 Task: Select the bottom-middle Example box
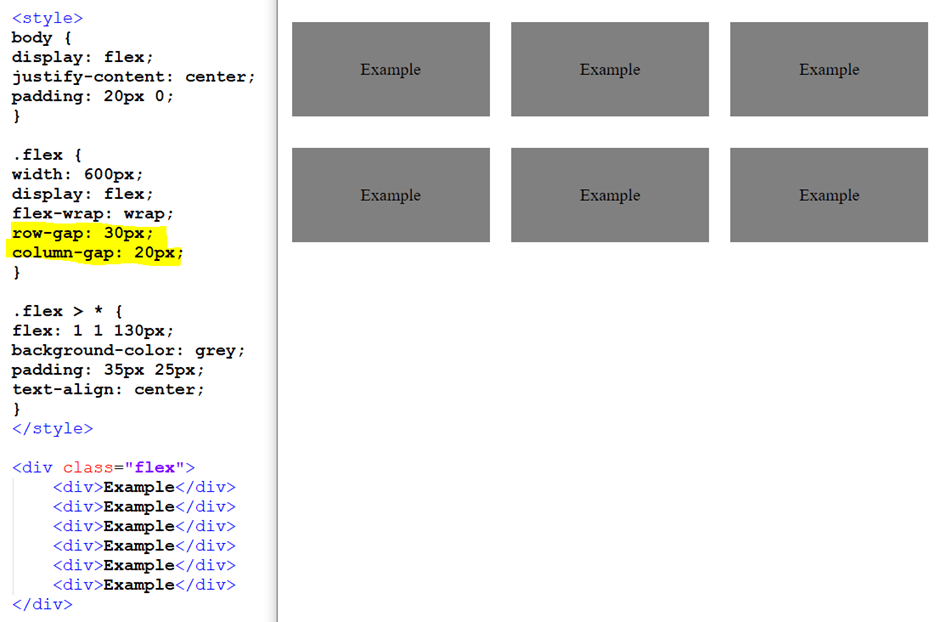pyautogui.click(x=610, y=195)
